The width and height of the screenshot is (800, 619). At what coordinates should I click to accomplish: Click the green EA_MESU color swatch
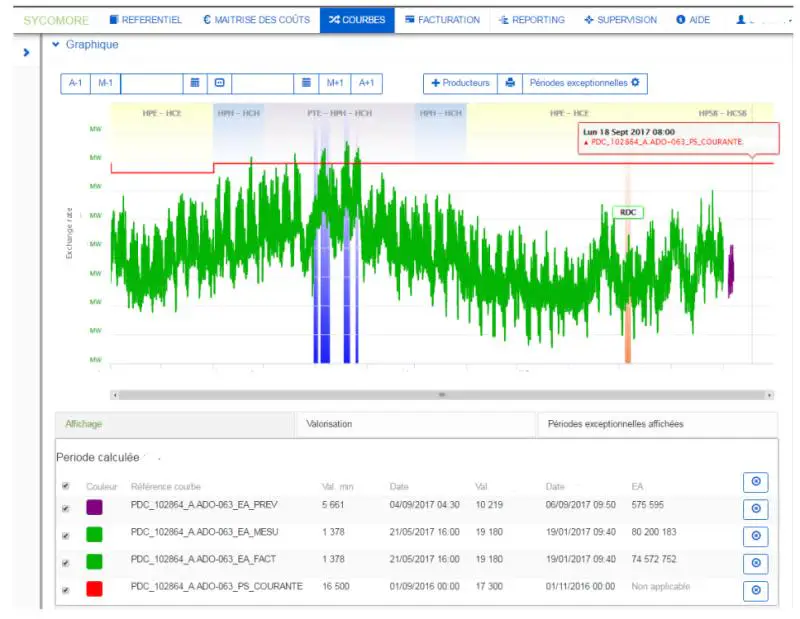(x=94, y=534)
